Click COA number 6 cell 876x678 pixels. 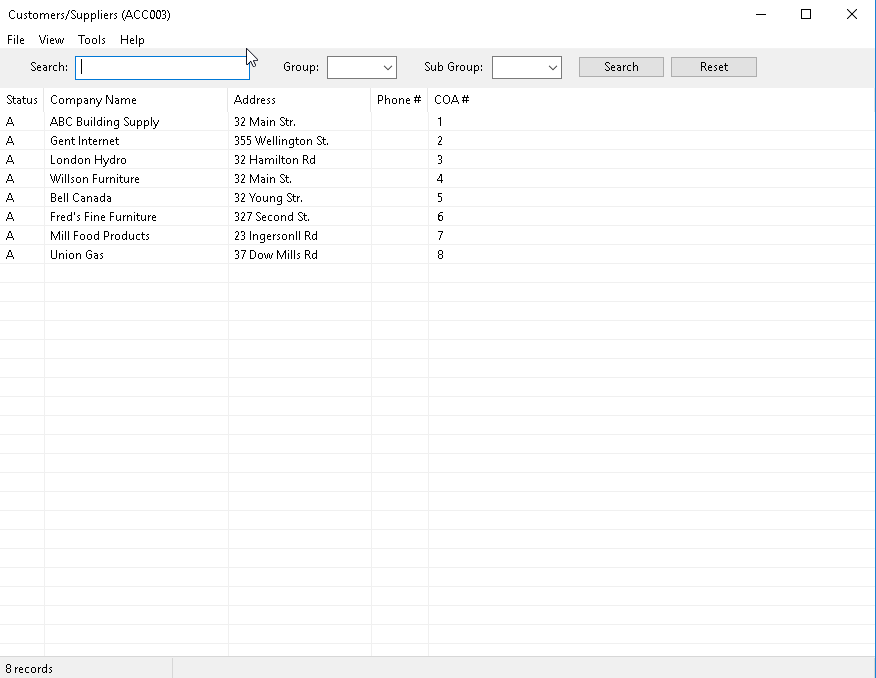440,217
